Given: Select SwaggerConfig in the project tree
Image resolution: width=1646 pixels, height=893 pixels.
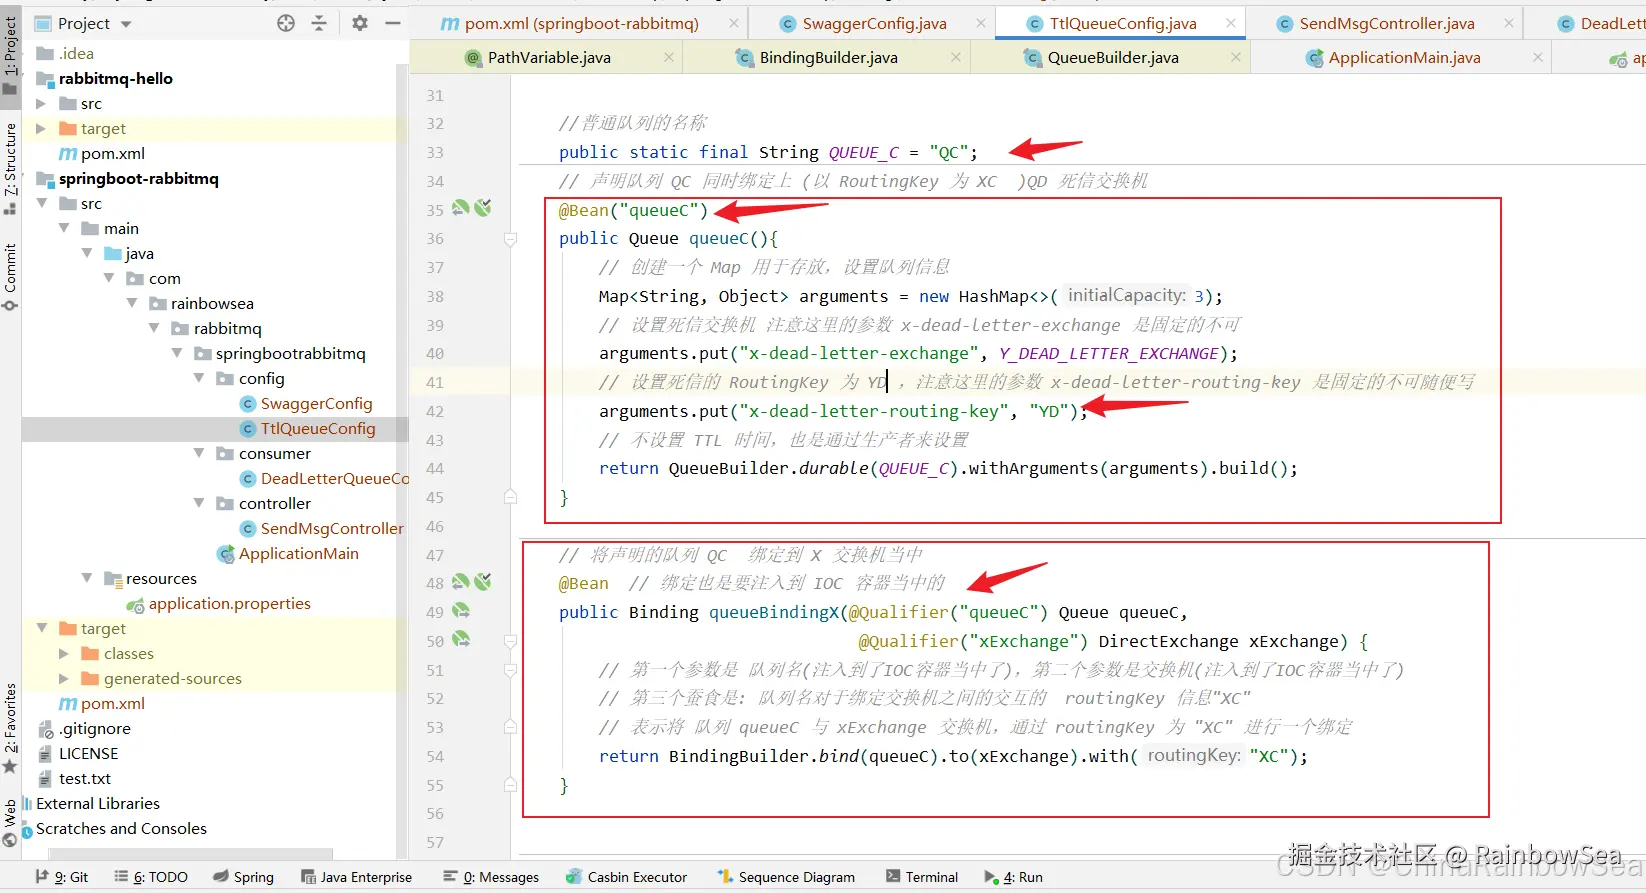Looking at the screenshot, I should [316, 403].
